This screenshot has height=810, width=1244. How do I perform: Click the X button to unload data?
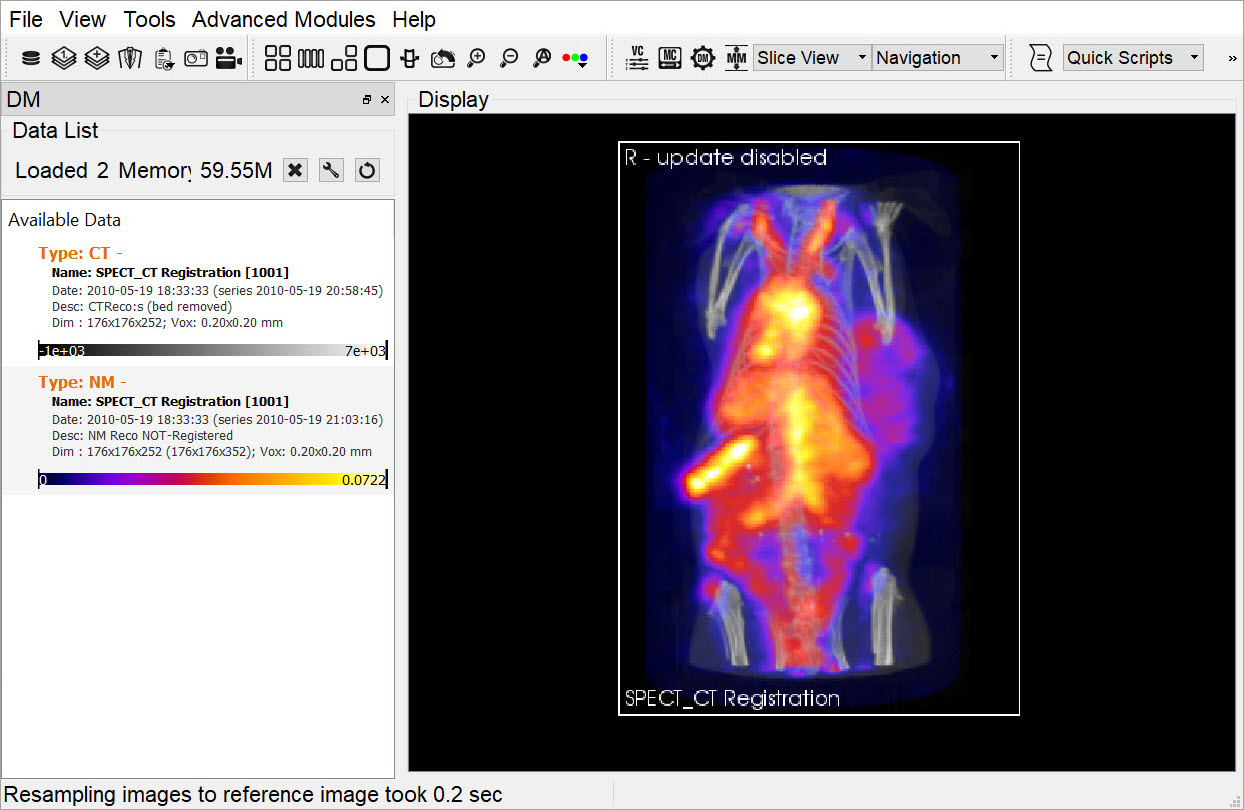(295, 170)
